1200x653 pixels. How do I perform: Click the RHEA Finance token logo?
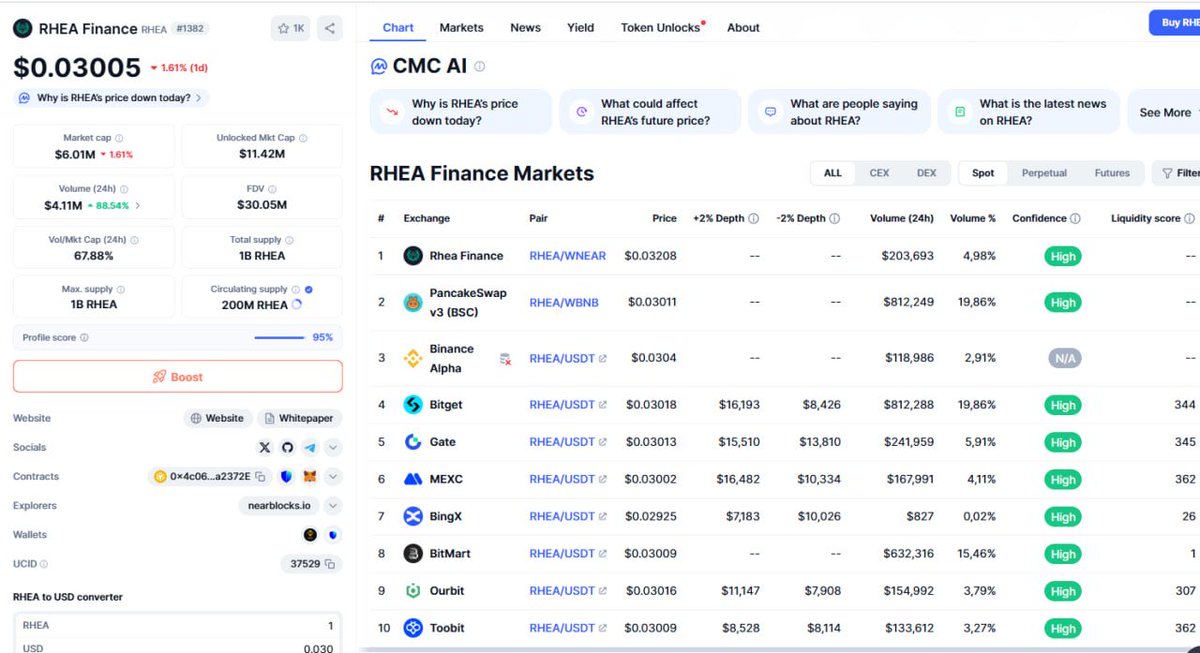[23, 28]
